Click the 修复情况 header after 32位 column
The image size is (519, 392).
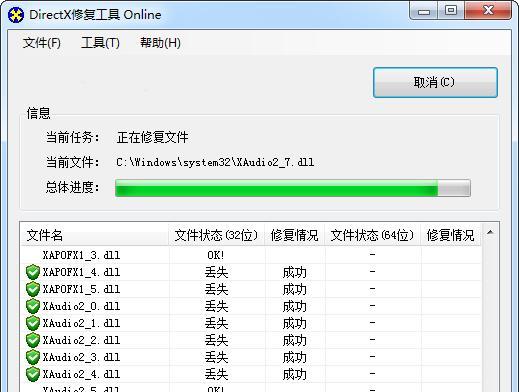click(295, 235)
